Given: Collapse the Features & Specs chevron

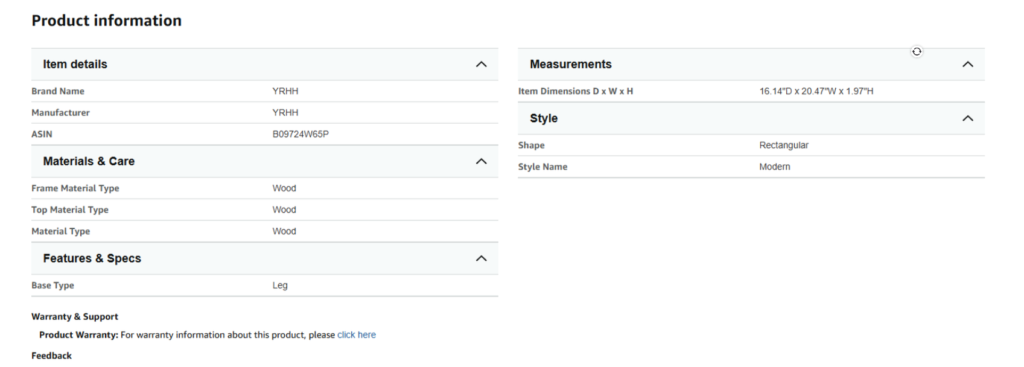Looking at the screenshot, I should click(481, 259).
